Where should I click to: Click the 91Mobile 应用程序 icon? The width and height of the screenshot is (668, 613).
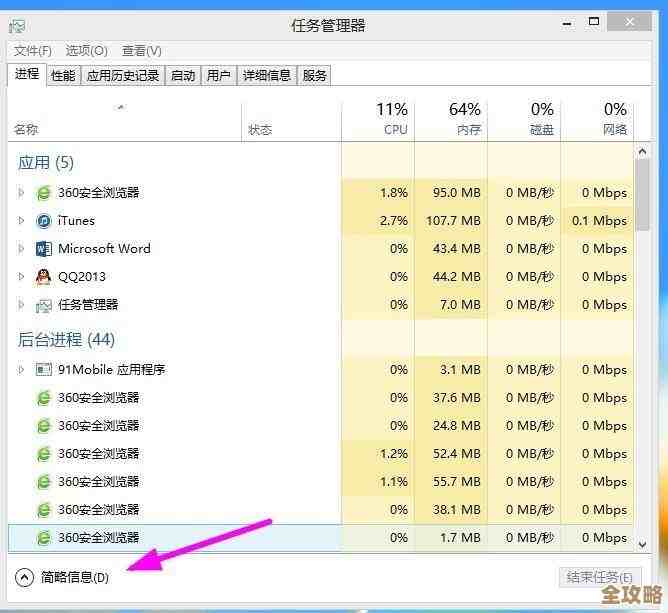point(43,369)
